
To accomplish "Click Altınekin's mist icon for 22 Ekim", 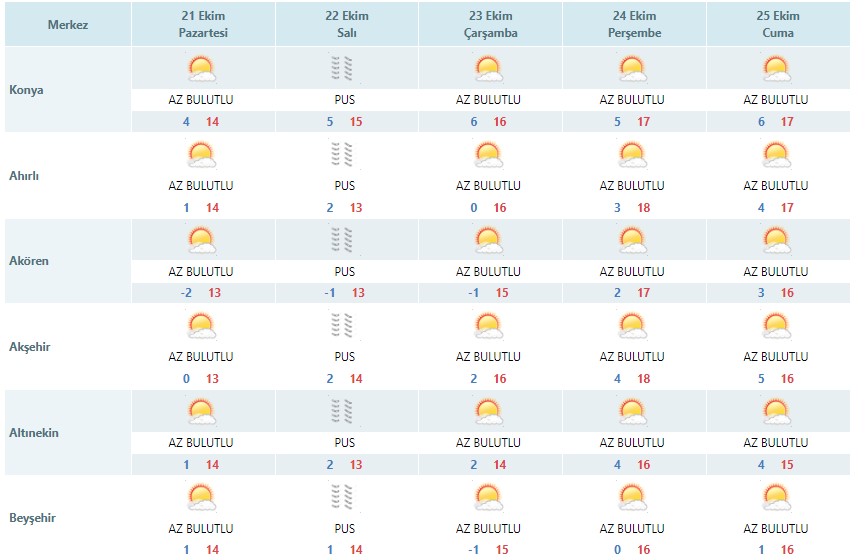I will [342, 412].
